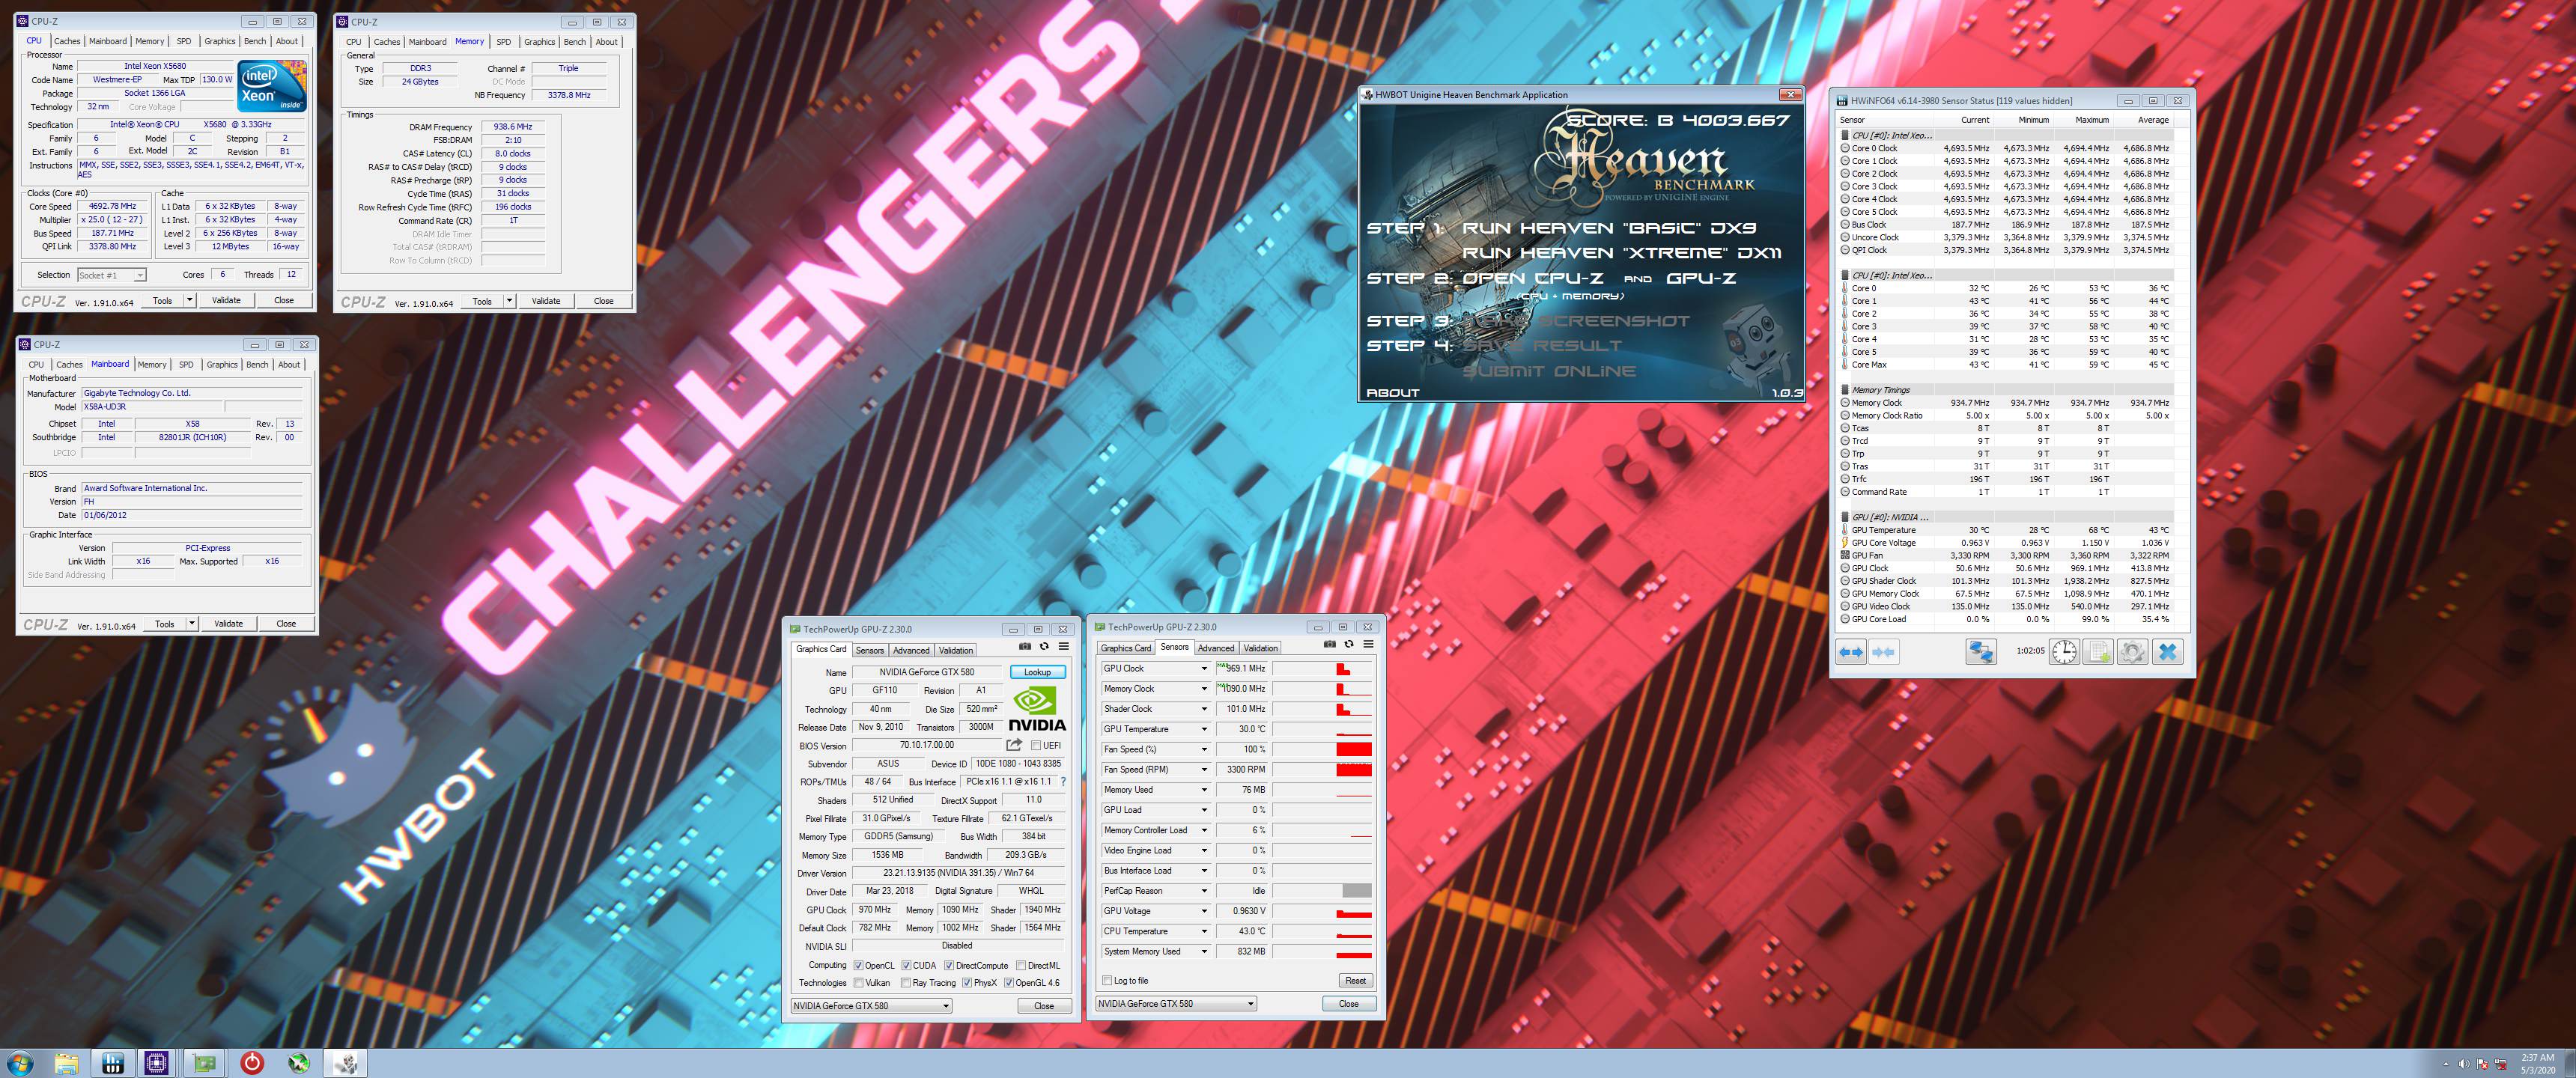
Task: Enable Log to file checkbox
Action: [x=1106, y=981]
